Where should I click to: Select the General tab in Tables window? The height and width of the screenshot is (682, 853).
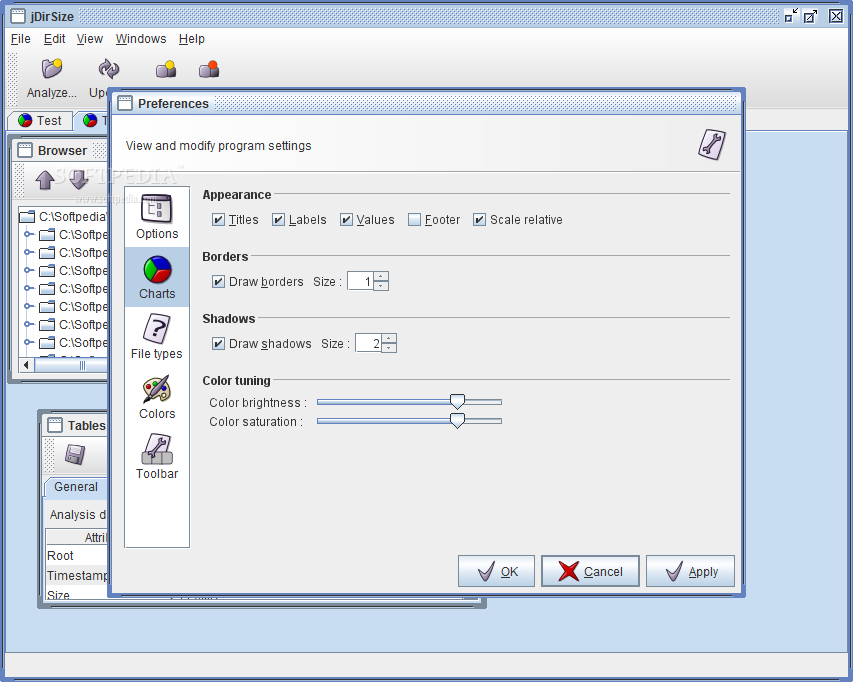[76, 487]
